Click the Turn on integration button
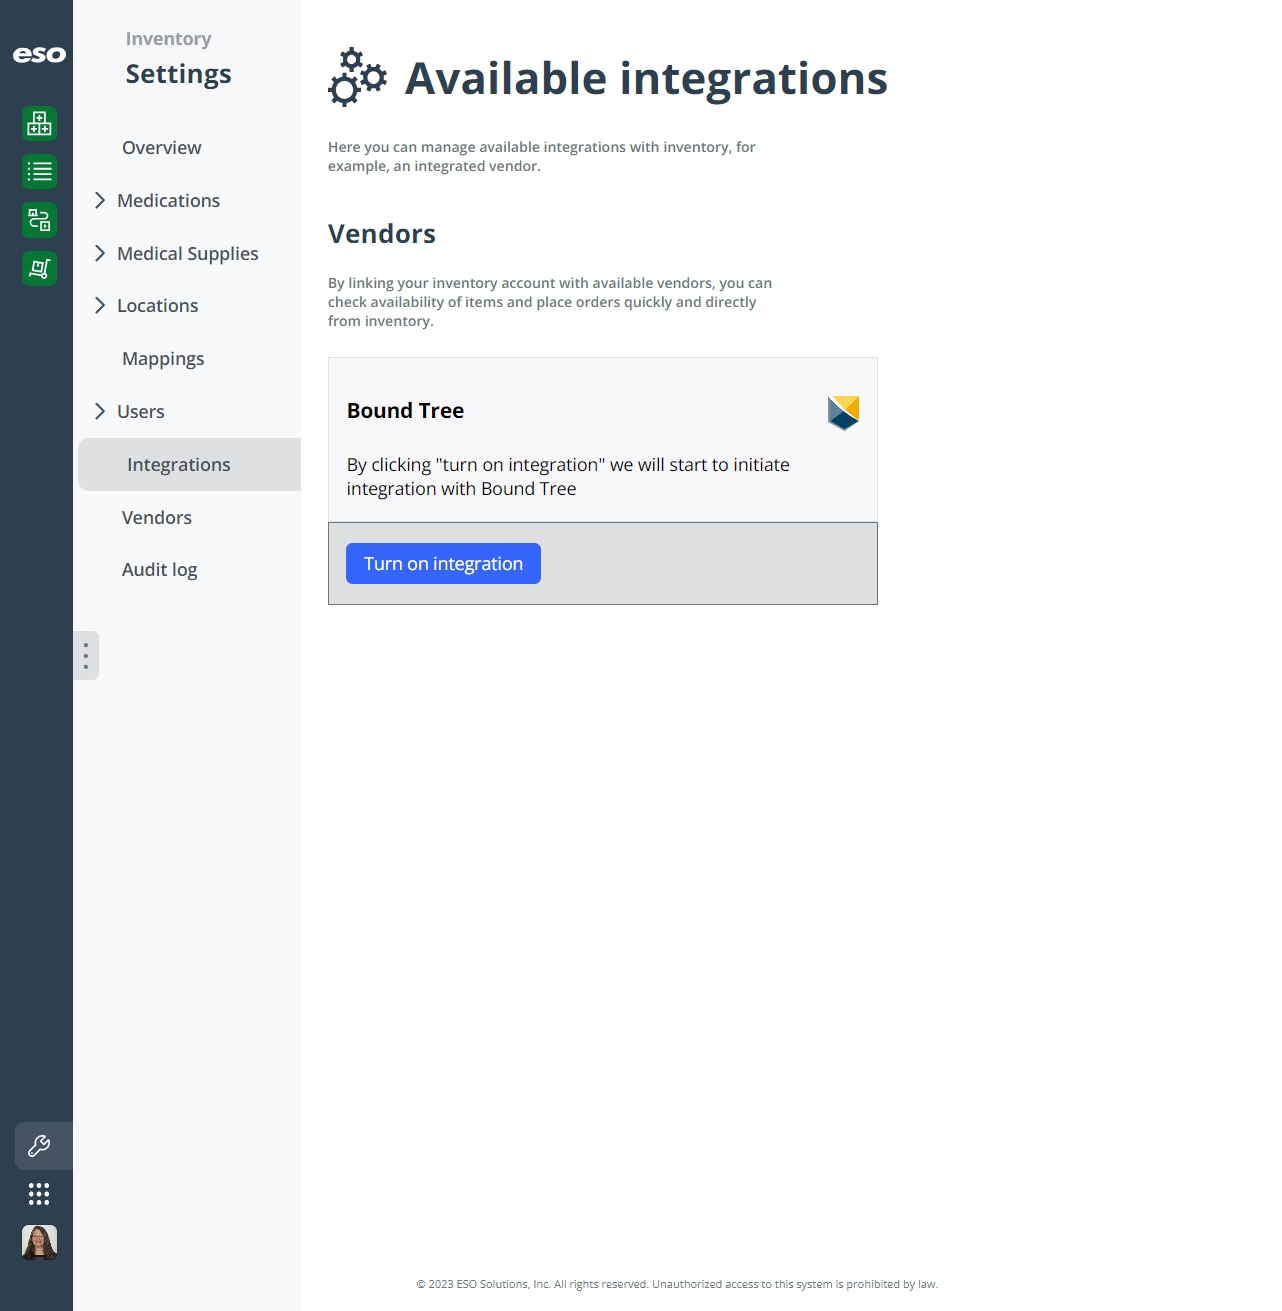 tap(443, 563)
